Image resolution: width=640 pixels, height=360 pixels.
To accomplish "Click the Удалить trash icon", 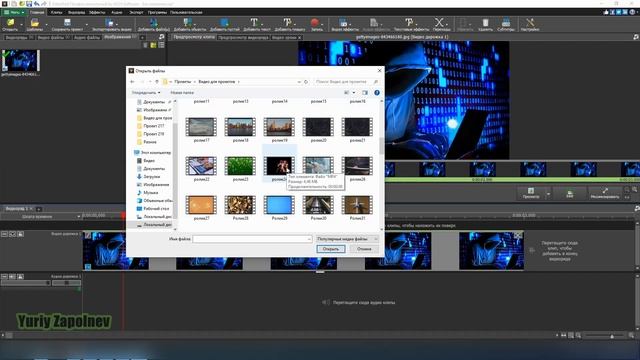I will [x=485, y=24].
